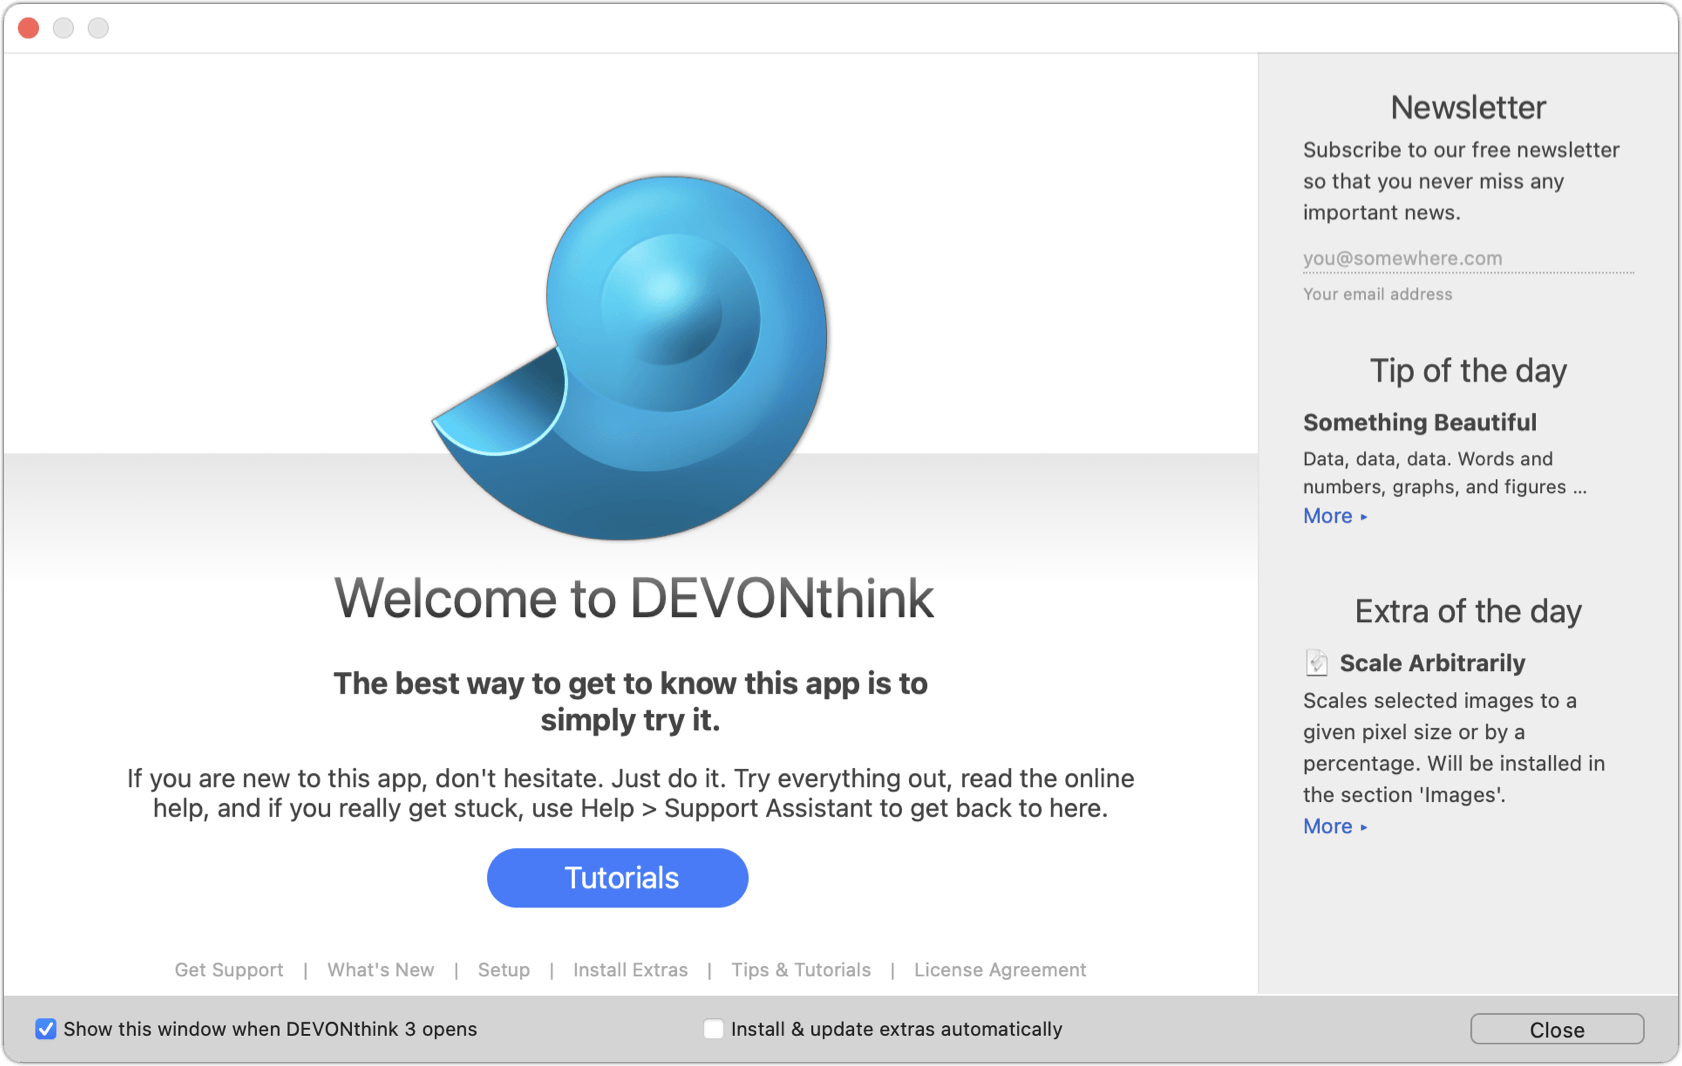Open the Install Extras link
The width and height of the screenshot is (1682, 1066).
point(630,970)
